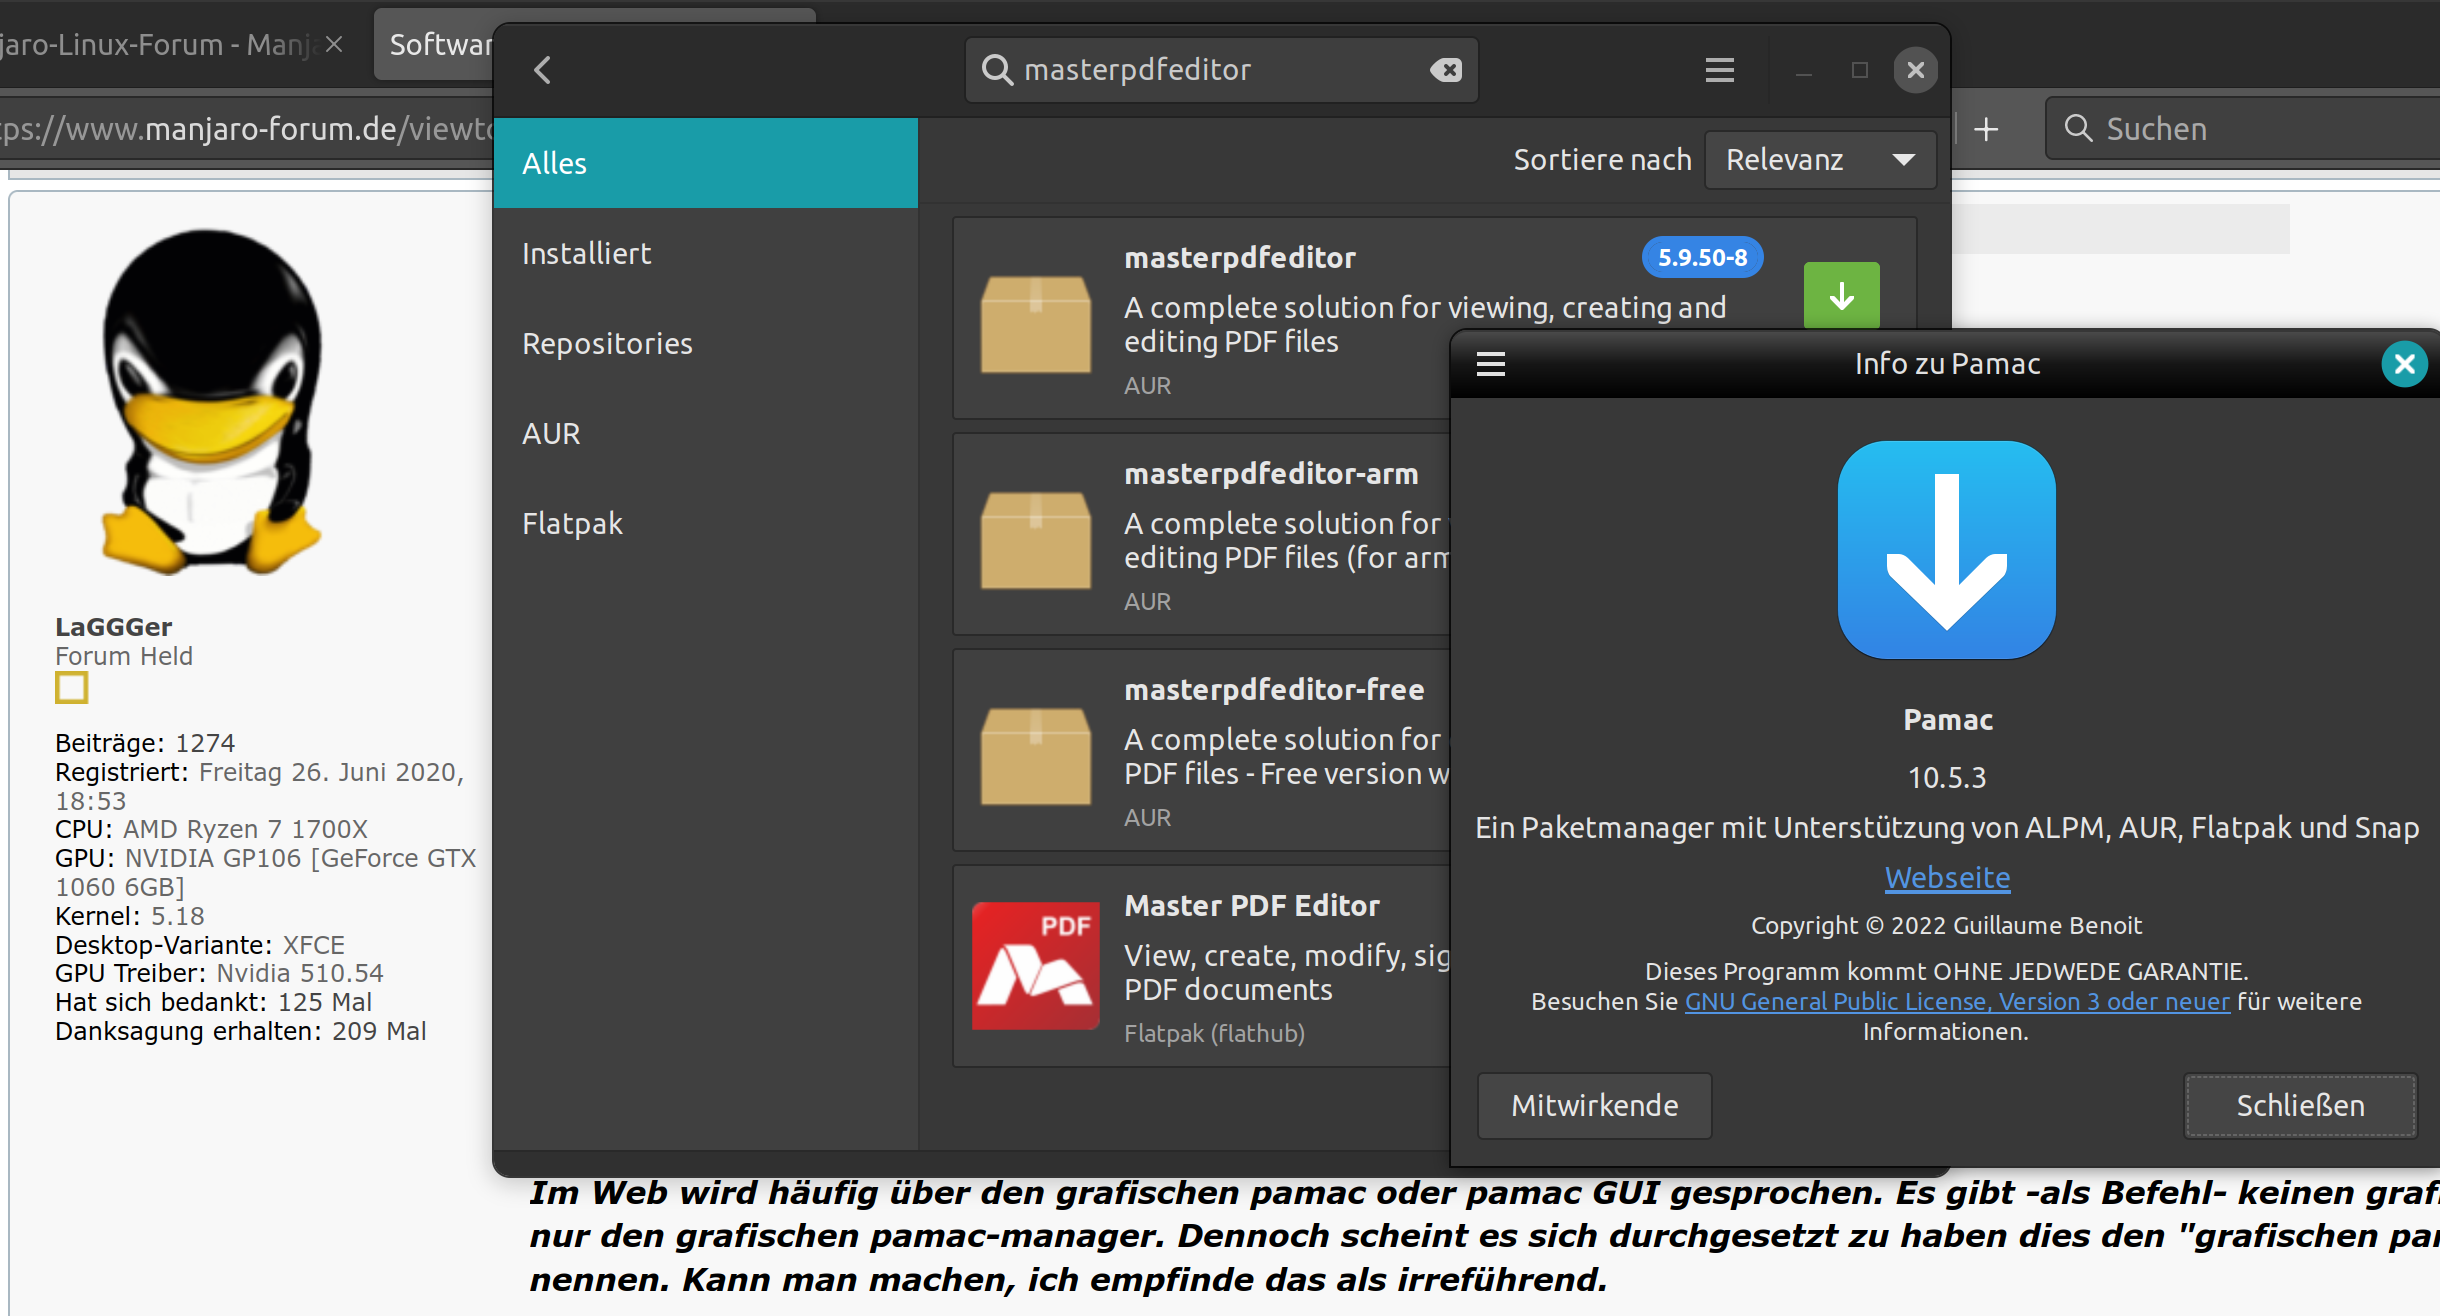Click the Mitwirkende button

click(1594, 1106)
